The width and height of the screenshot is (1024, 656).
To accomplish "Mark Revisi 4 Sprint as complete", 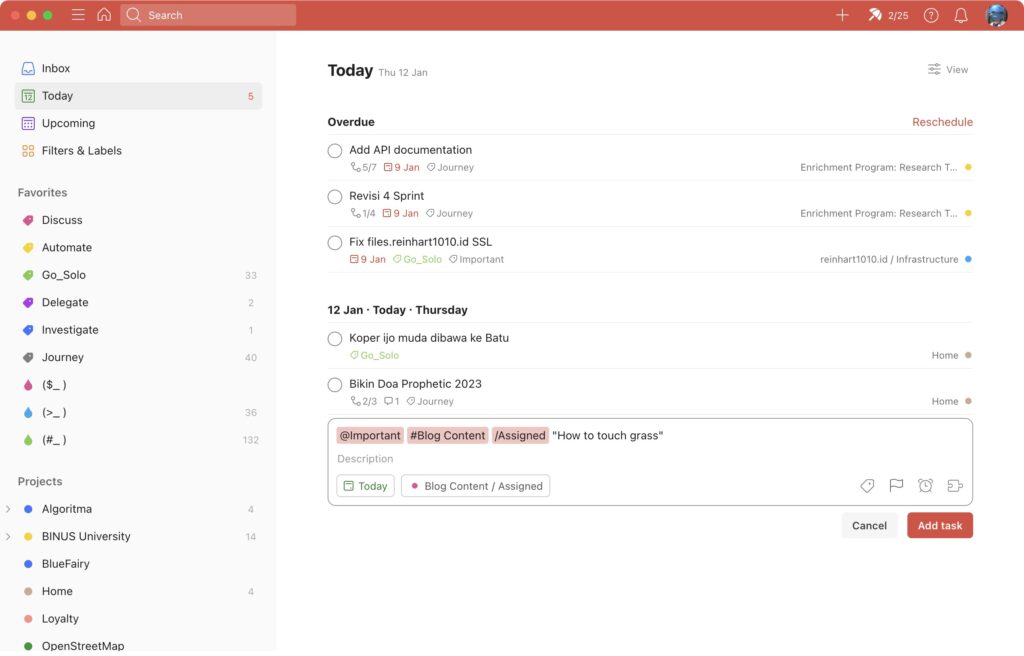I will pos(335,197).
